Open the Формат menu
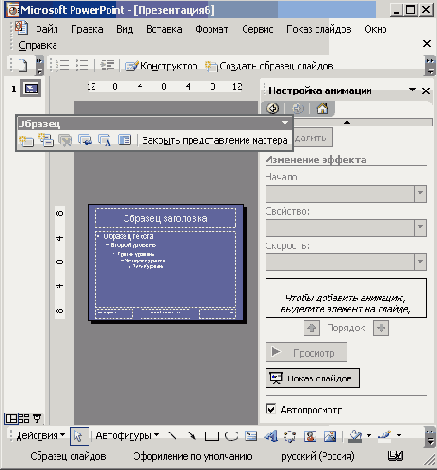Image resolution: width=437 pixels, height=470 pixels. click(212, 29)
